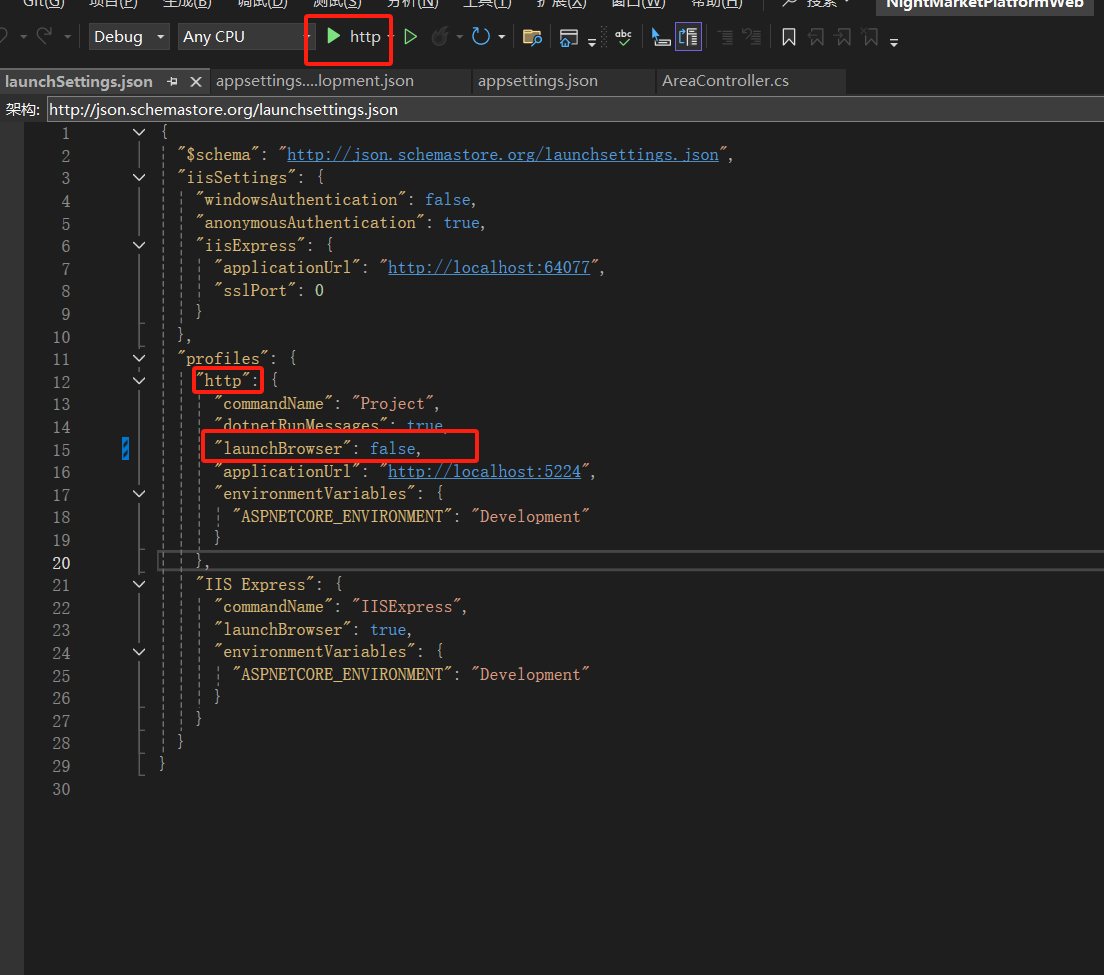
Task: Go to the previous bookmark
Action: 816,37
